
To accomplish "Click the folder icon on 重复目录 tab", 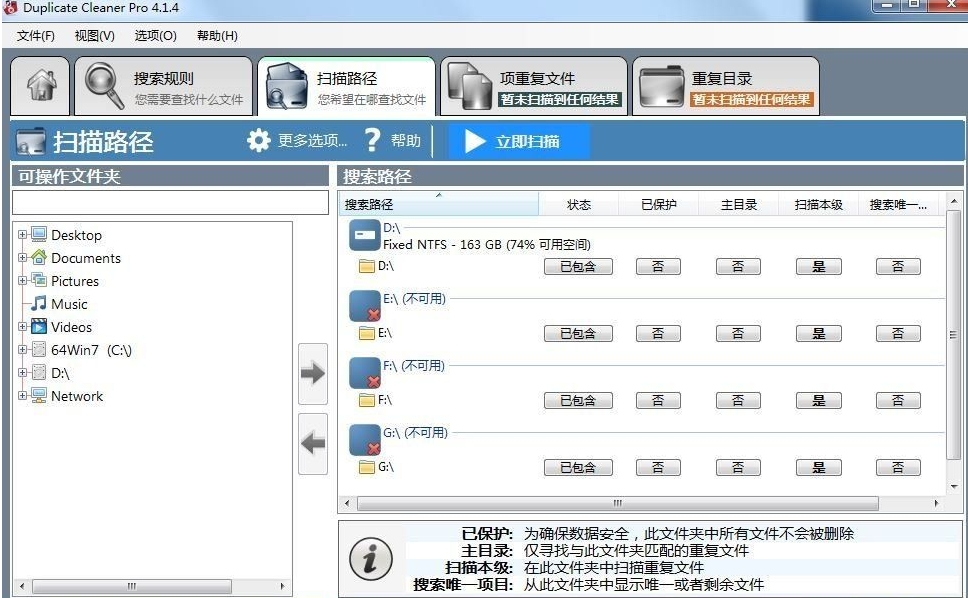I will tap(662, 86).
